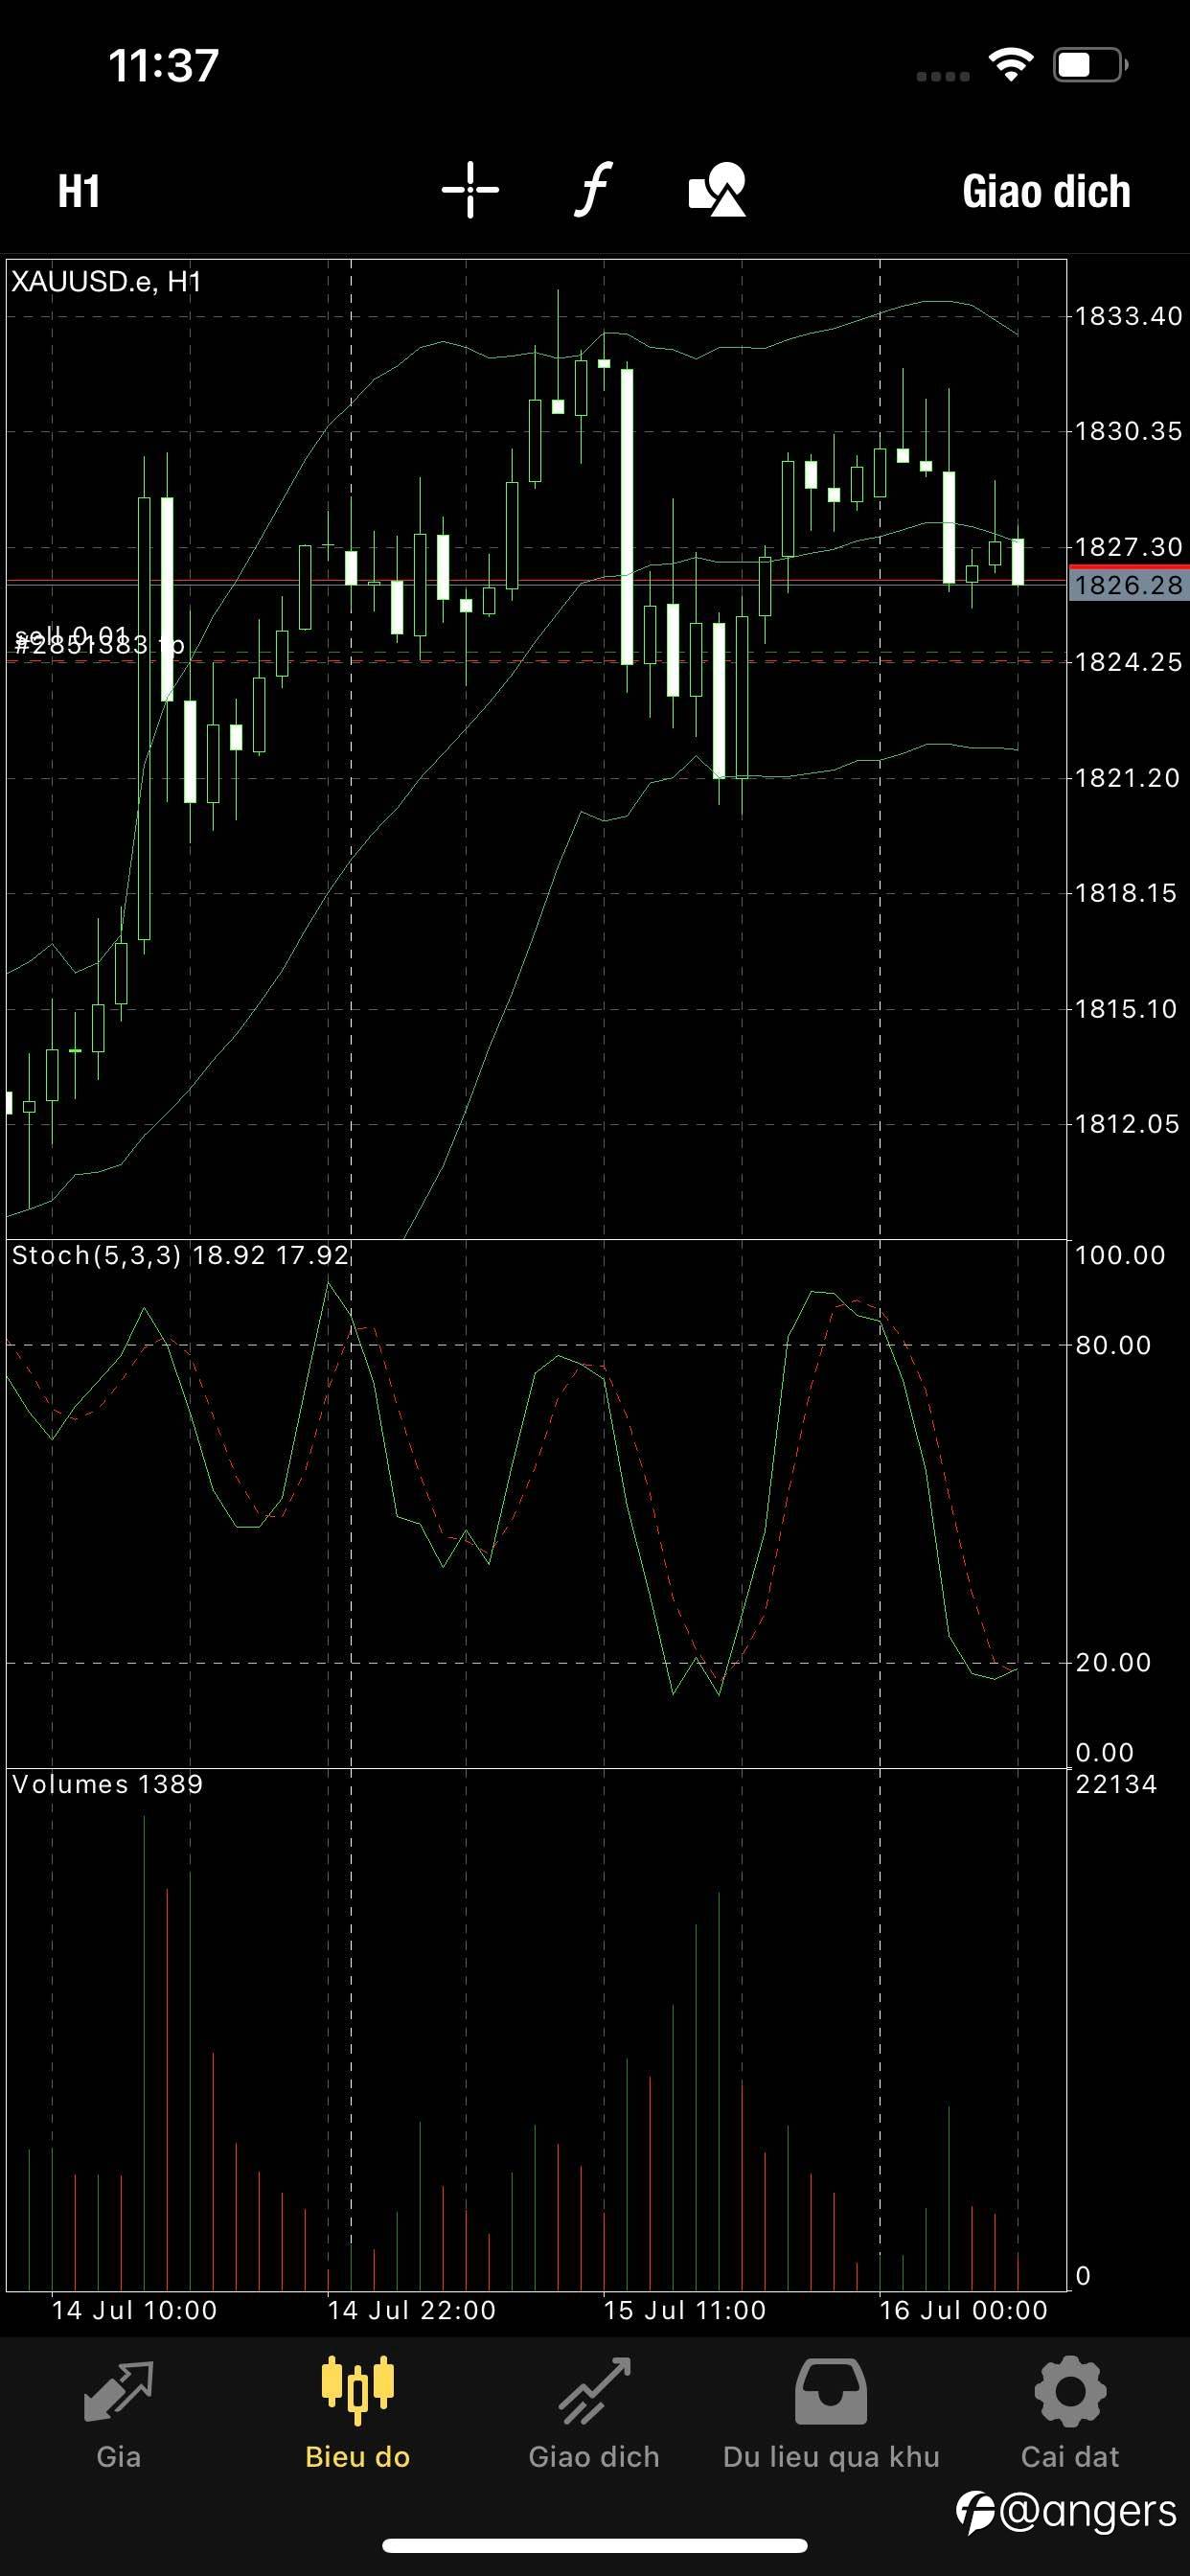Tap the Gia arrows icon
The image size is (1190, 2576).
(x=118, y=2392)
